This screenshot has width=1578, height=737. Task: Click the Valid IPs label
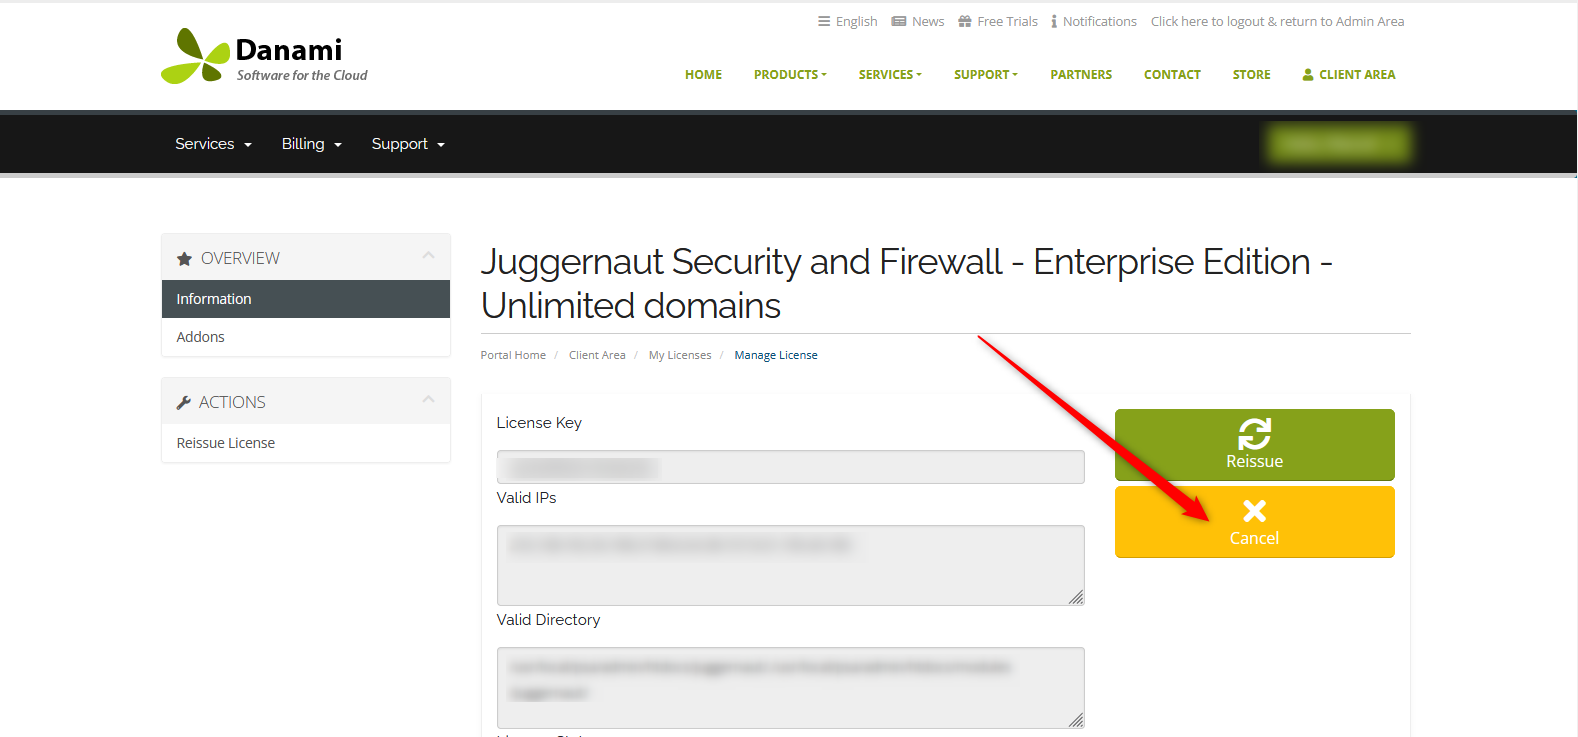click(527, 498)
